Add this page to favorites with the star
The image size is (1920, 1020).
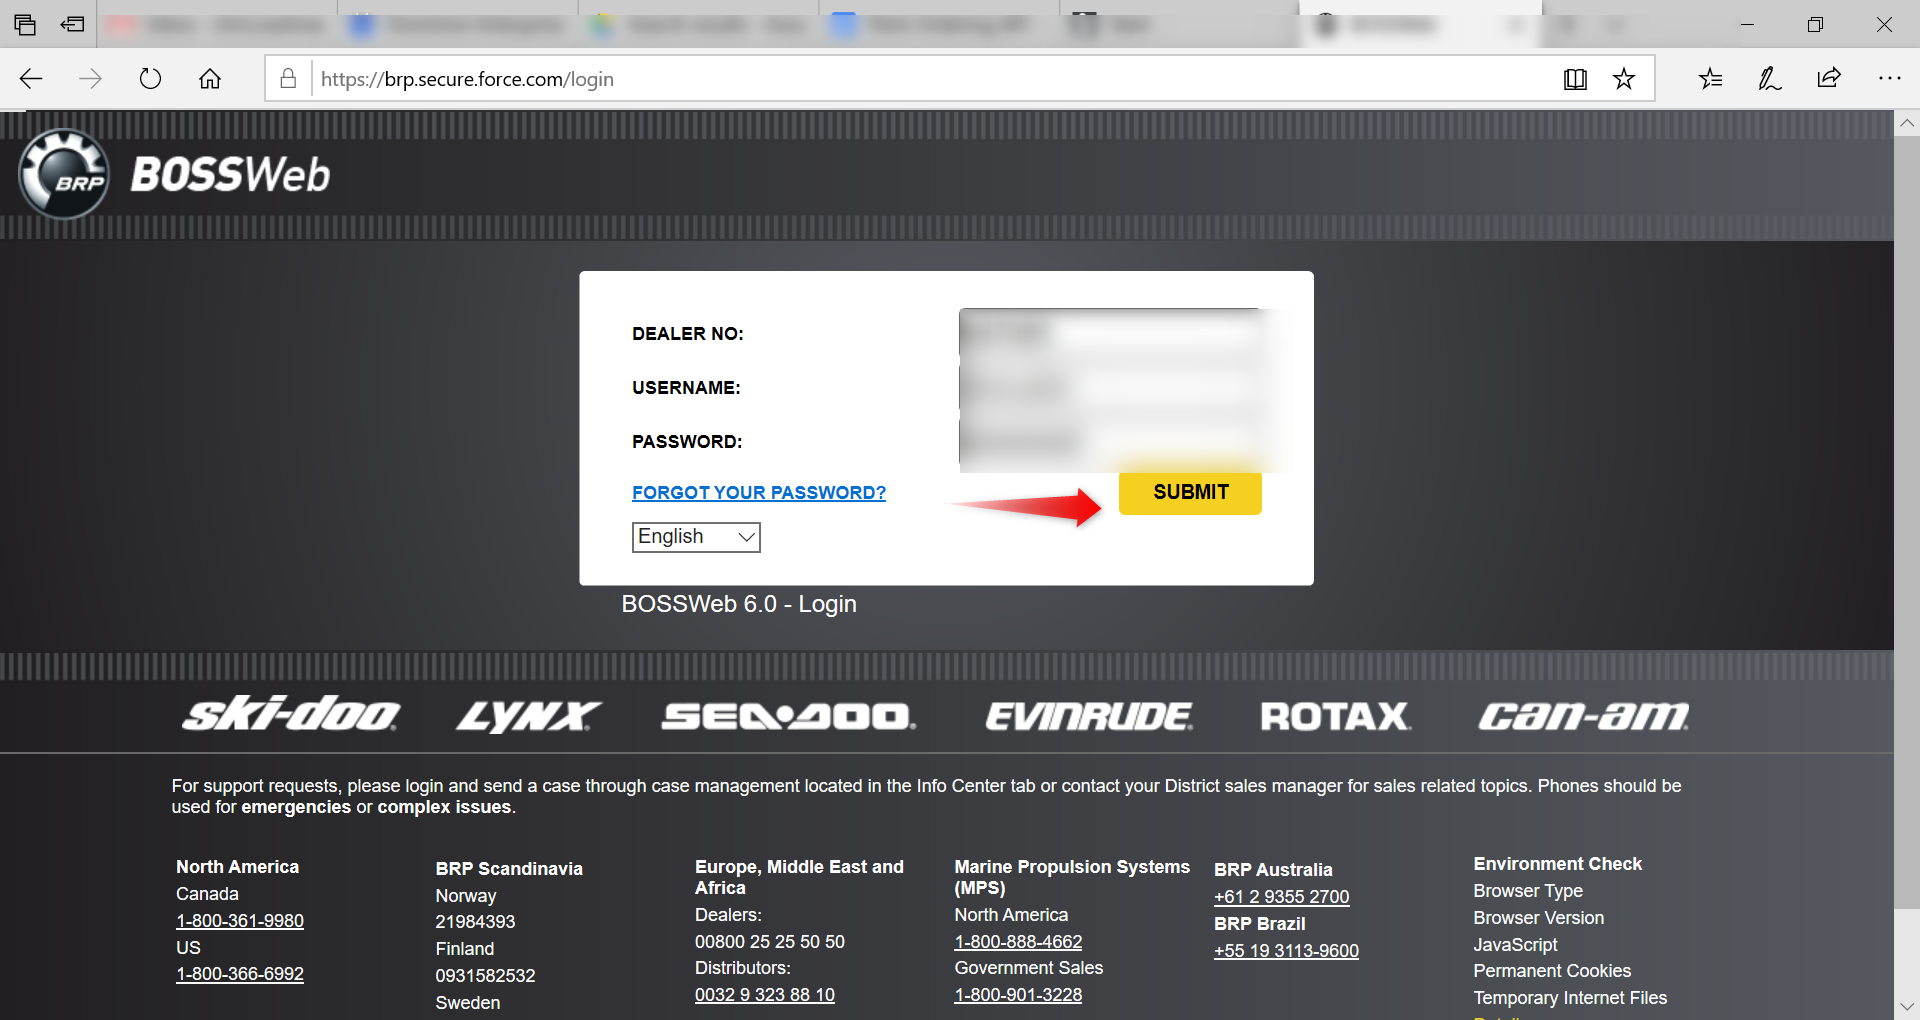(1624, 78)
